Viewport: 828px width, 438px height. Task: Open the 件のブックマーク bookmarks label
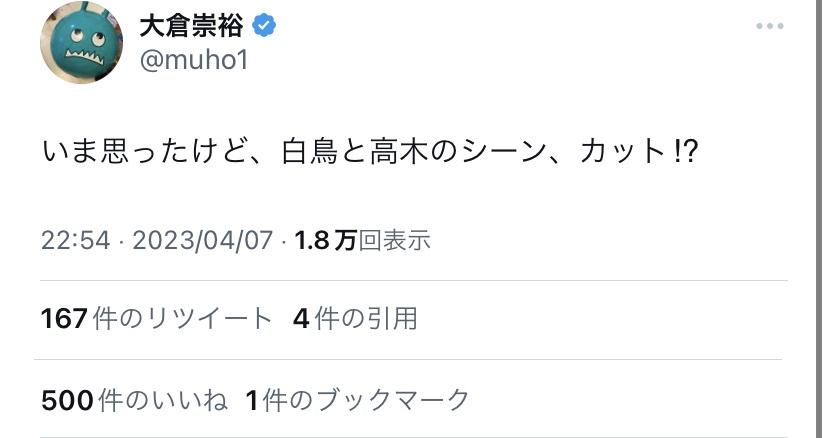pos(365,400)
